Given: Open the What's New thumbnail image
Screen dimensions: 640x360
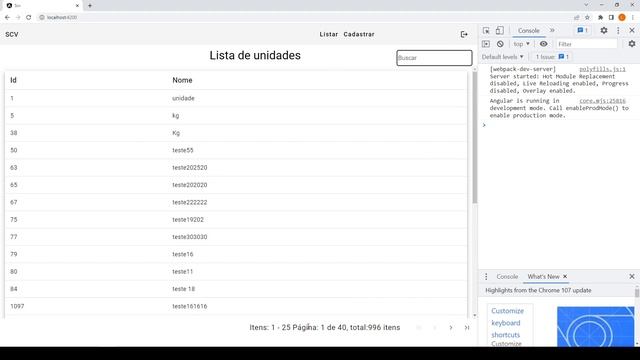Looking at the screenshot, I should point(596,327).
